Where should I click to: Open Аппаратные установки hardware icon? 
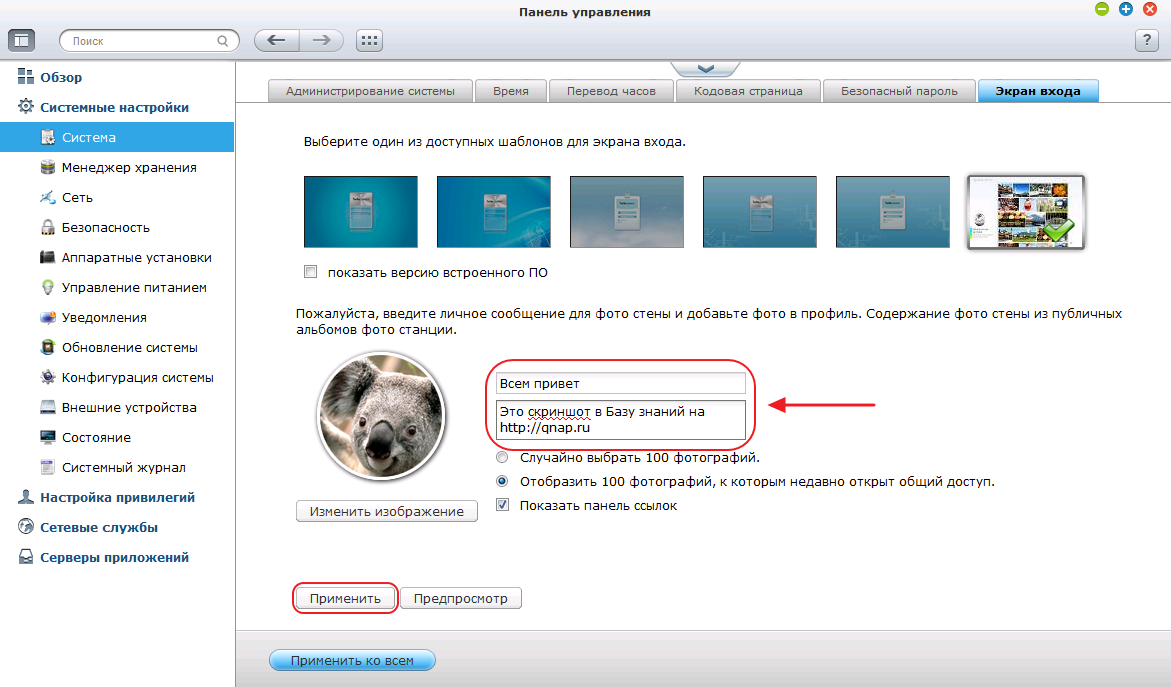pyautogui.click(x=48, y=257)
